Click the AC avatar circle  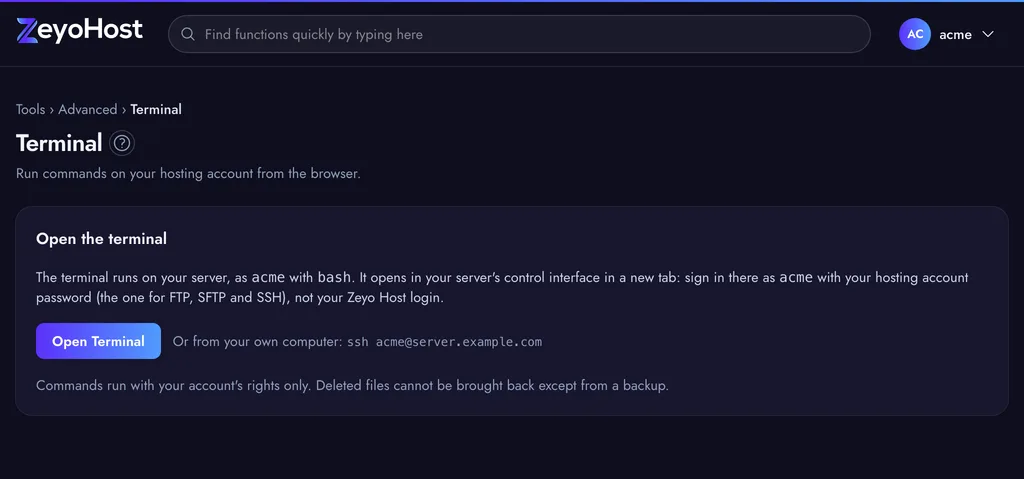[x=914, y=34]
